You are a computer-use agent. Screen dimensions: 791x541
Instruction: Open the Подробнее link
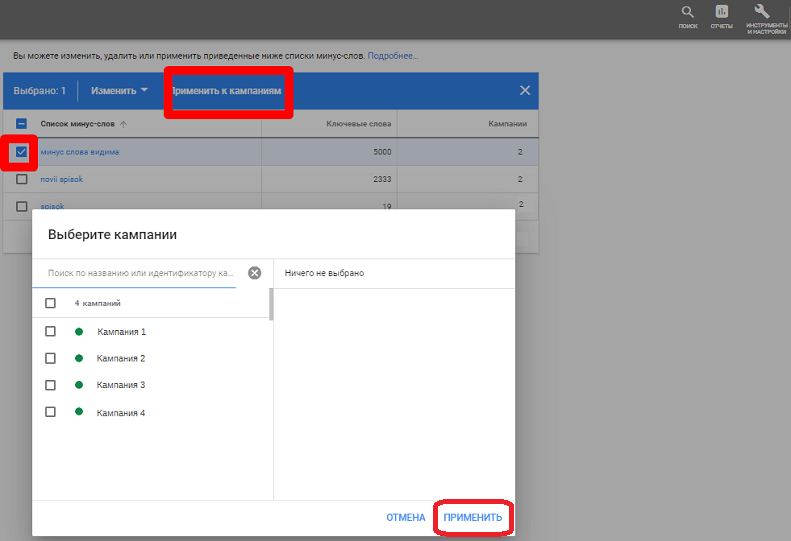pyautogui.click(x=393, y=56)
